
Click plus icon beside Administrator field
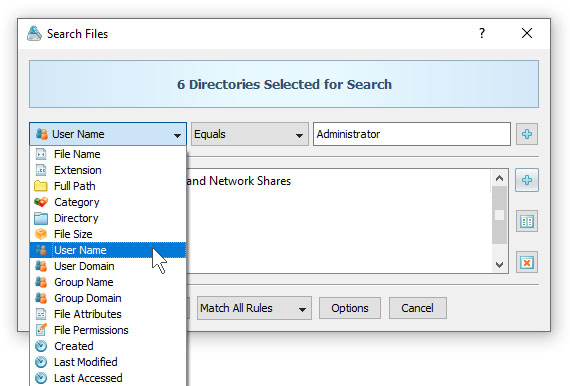(x=527, y=134)
